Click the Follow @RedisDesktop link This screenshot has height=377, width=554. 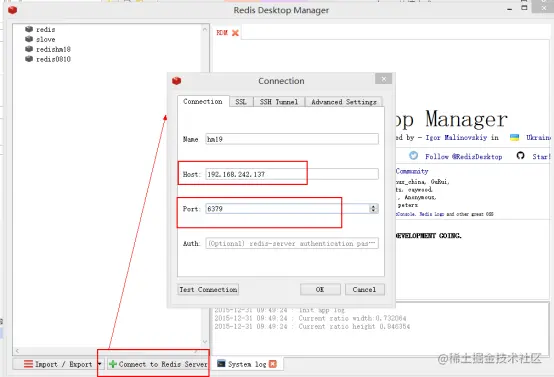coord(464,157)
